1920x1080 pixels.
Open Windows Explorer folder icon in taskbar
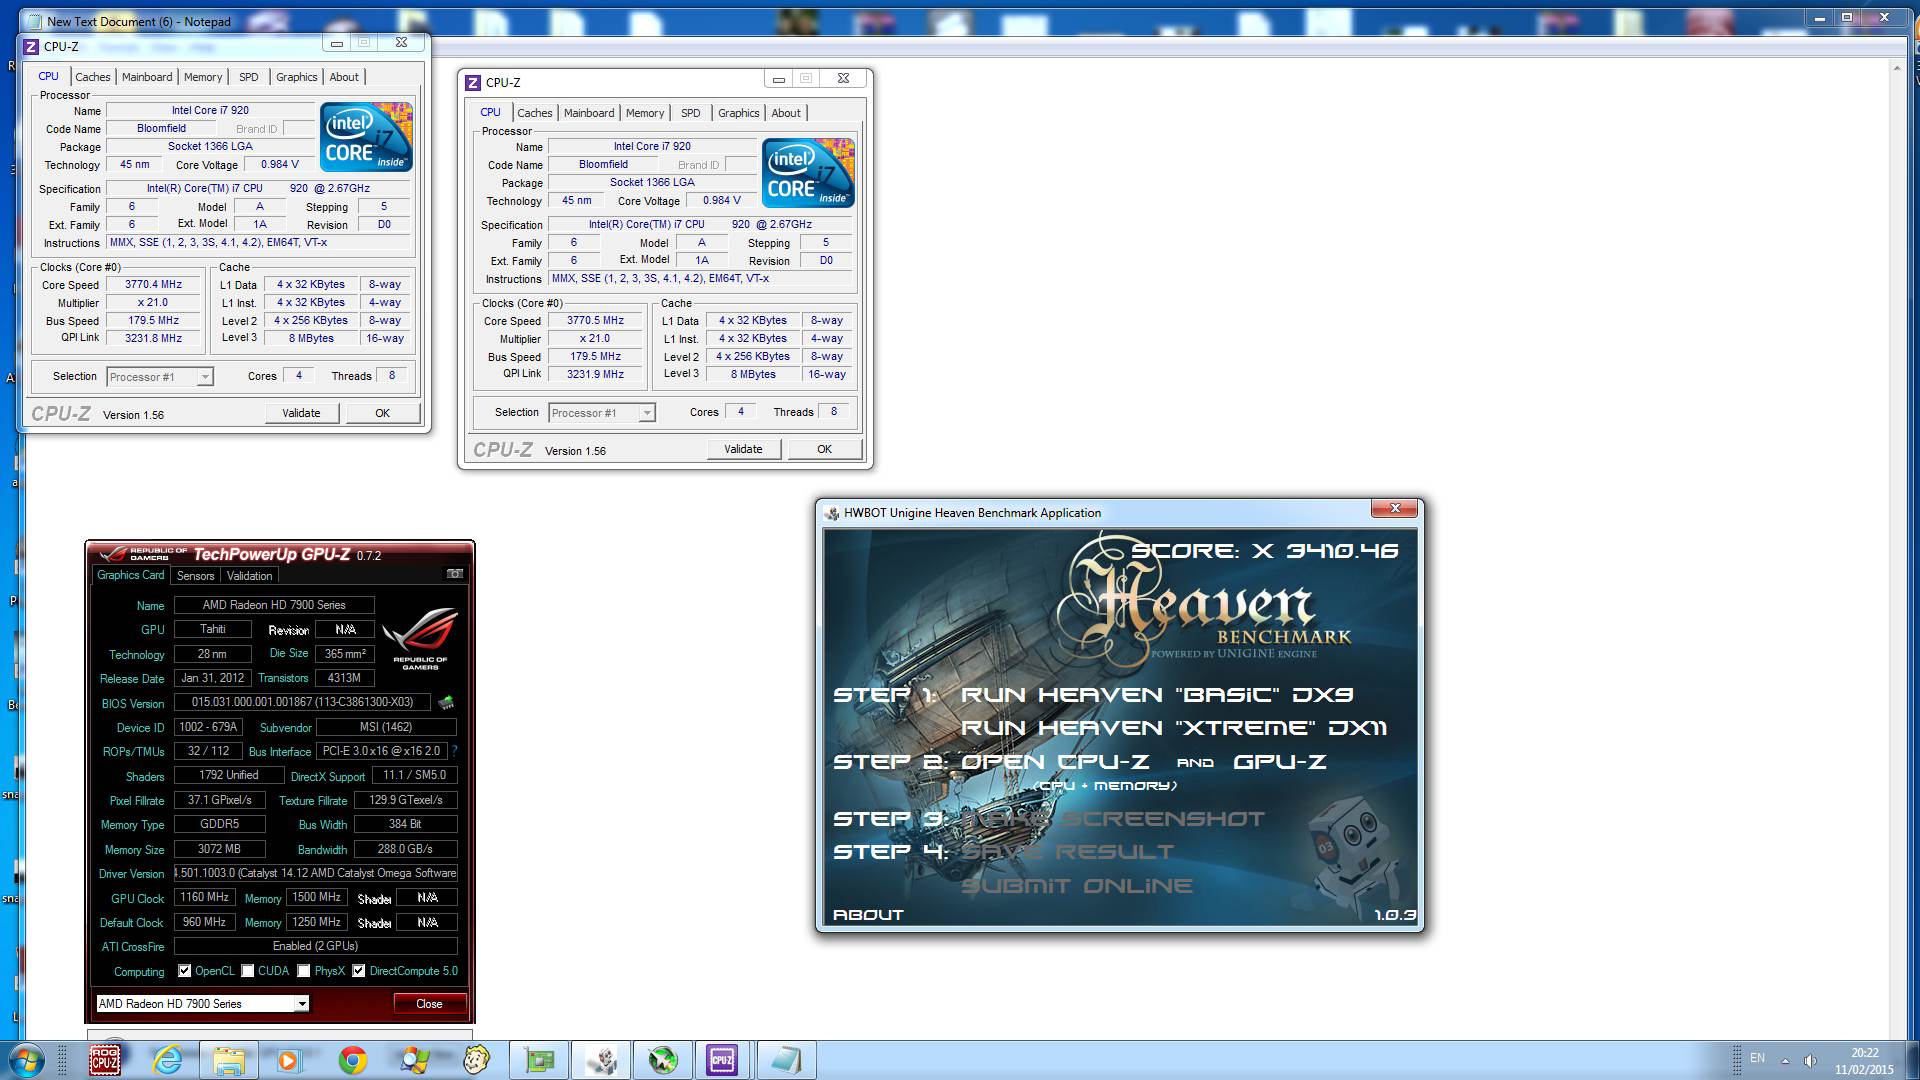click(228, 1060)
